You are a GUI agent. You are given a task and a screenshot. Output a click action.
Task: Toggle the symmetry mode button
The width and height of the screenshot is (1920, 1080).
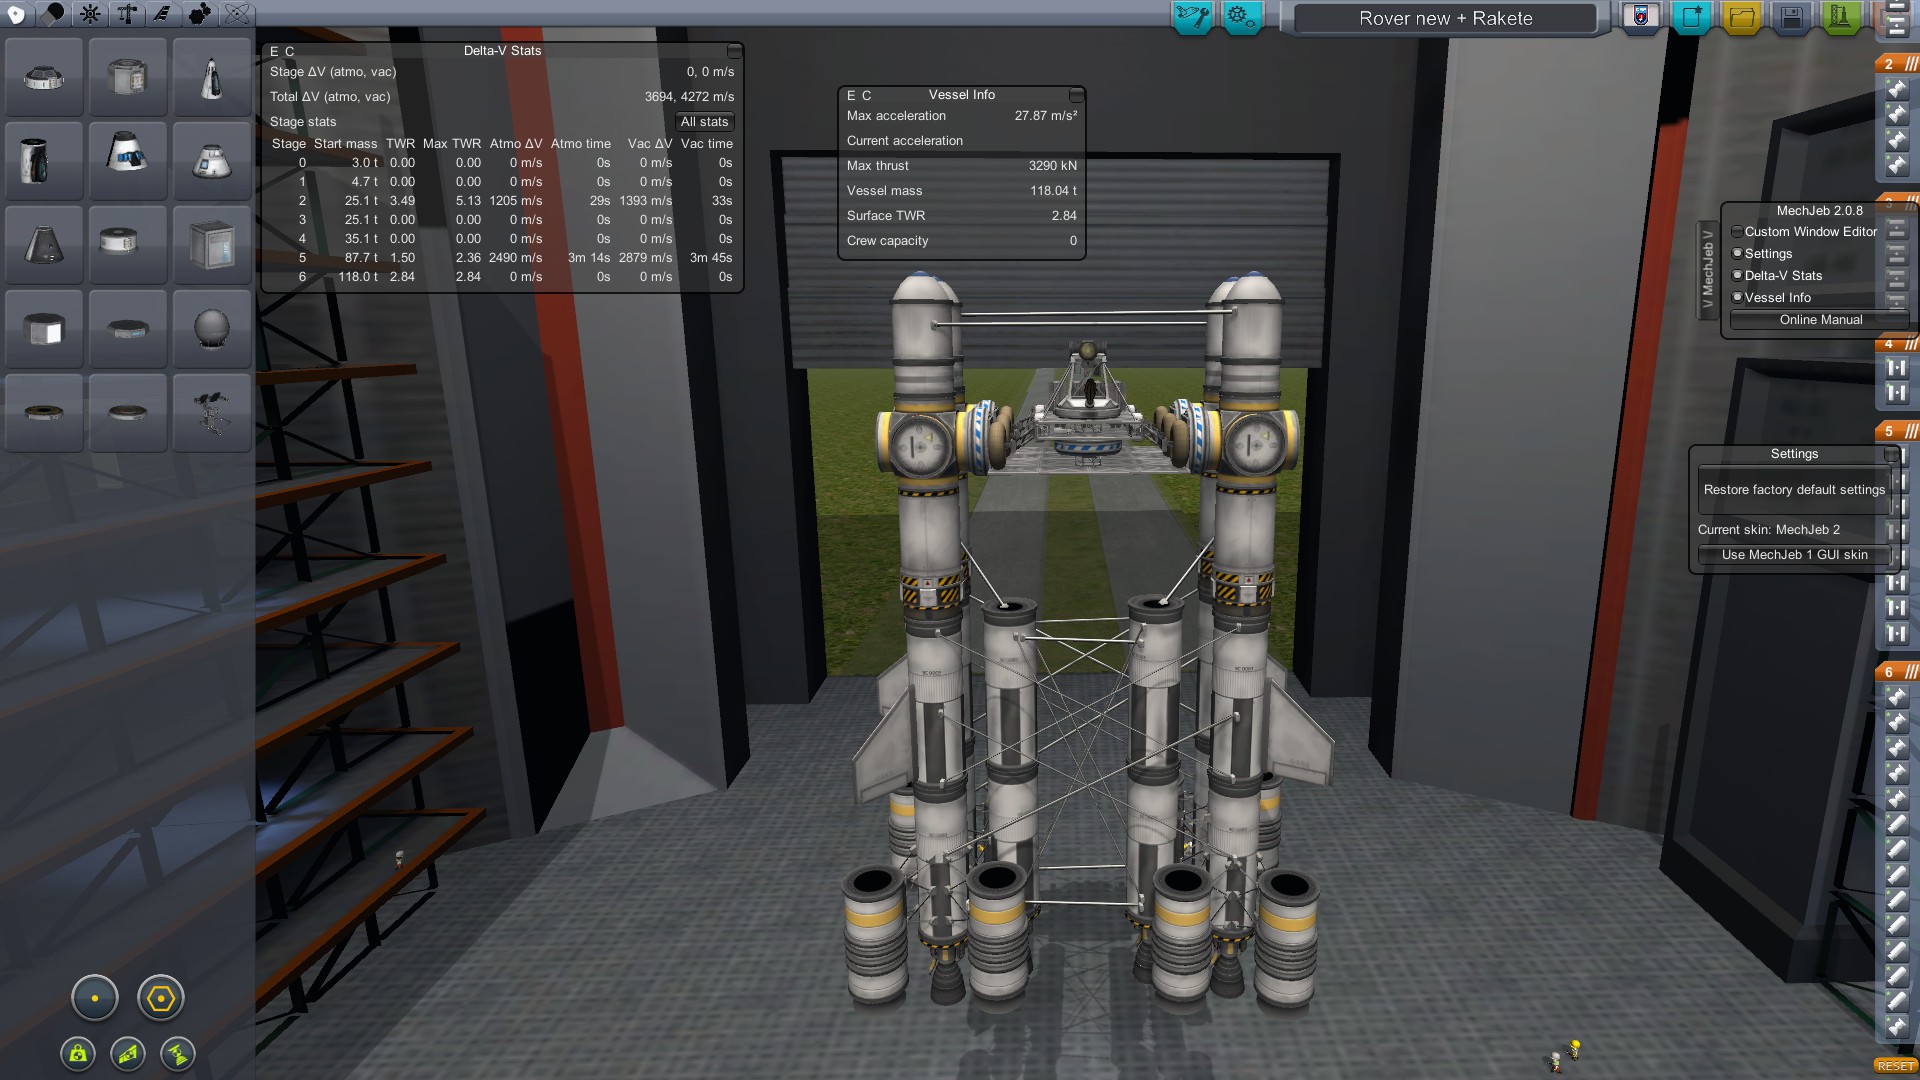(x=95, y=998)
